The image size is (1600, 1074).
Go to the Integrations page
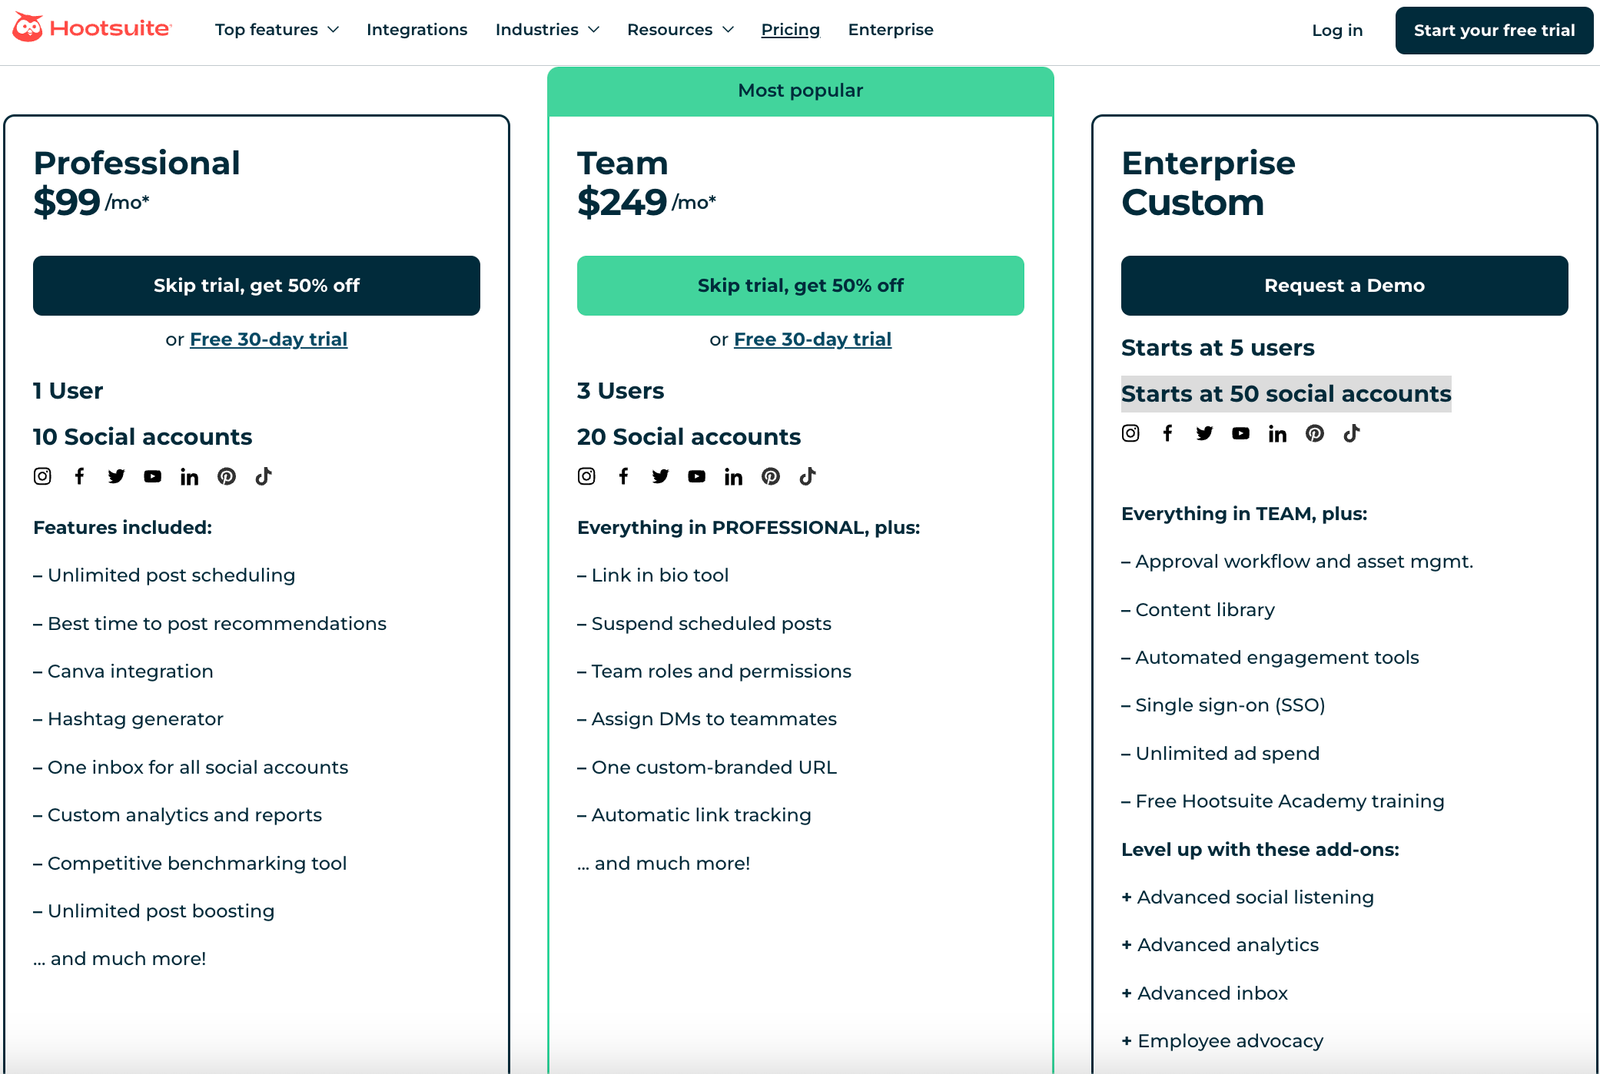coord(417,30)
